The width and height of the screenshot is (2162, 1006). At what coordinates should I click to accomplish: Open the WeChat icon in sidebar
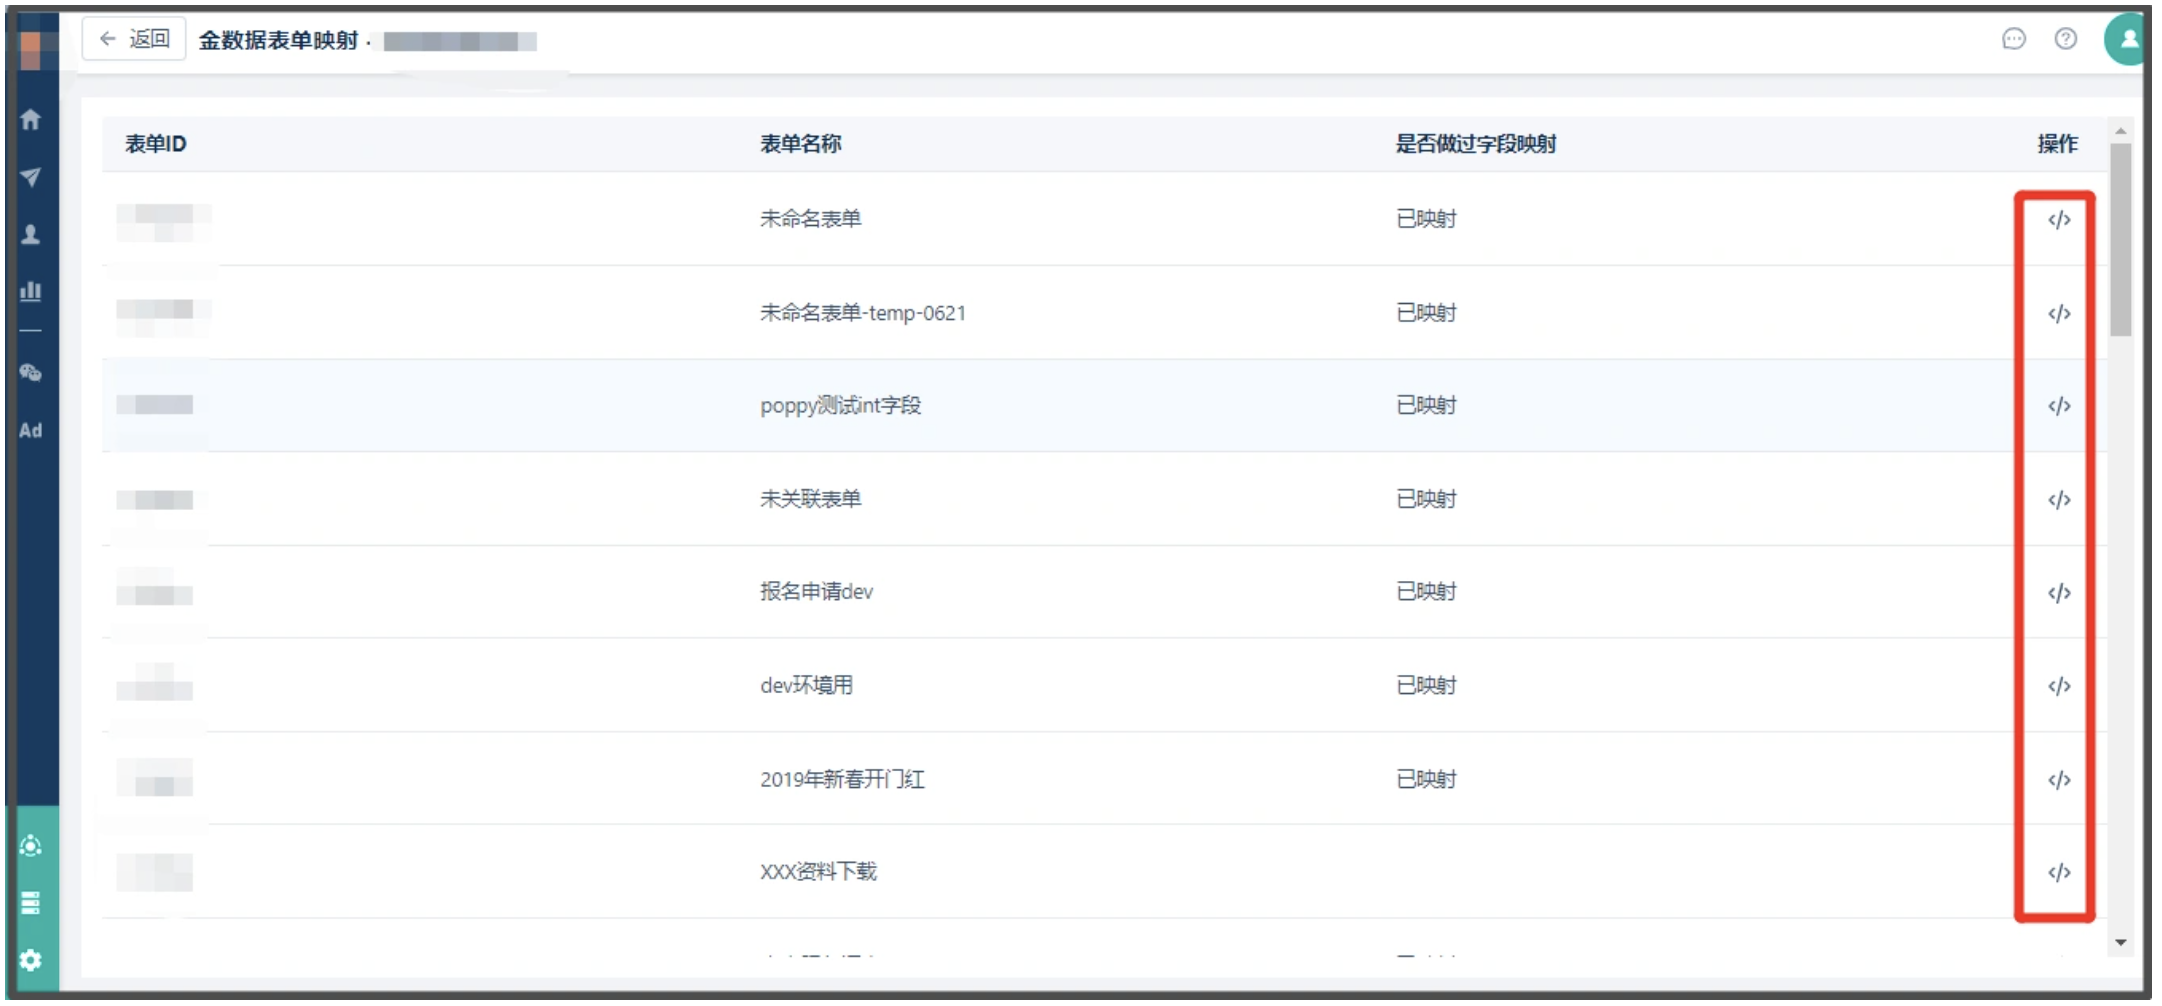(x=31, y=373)
